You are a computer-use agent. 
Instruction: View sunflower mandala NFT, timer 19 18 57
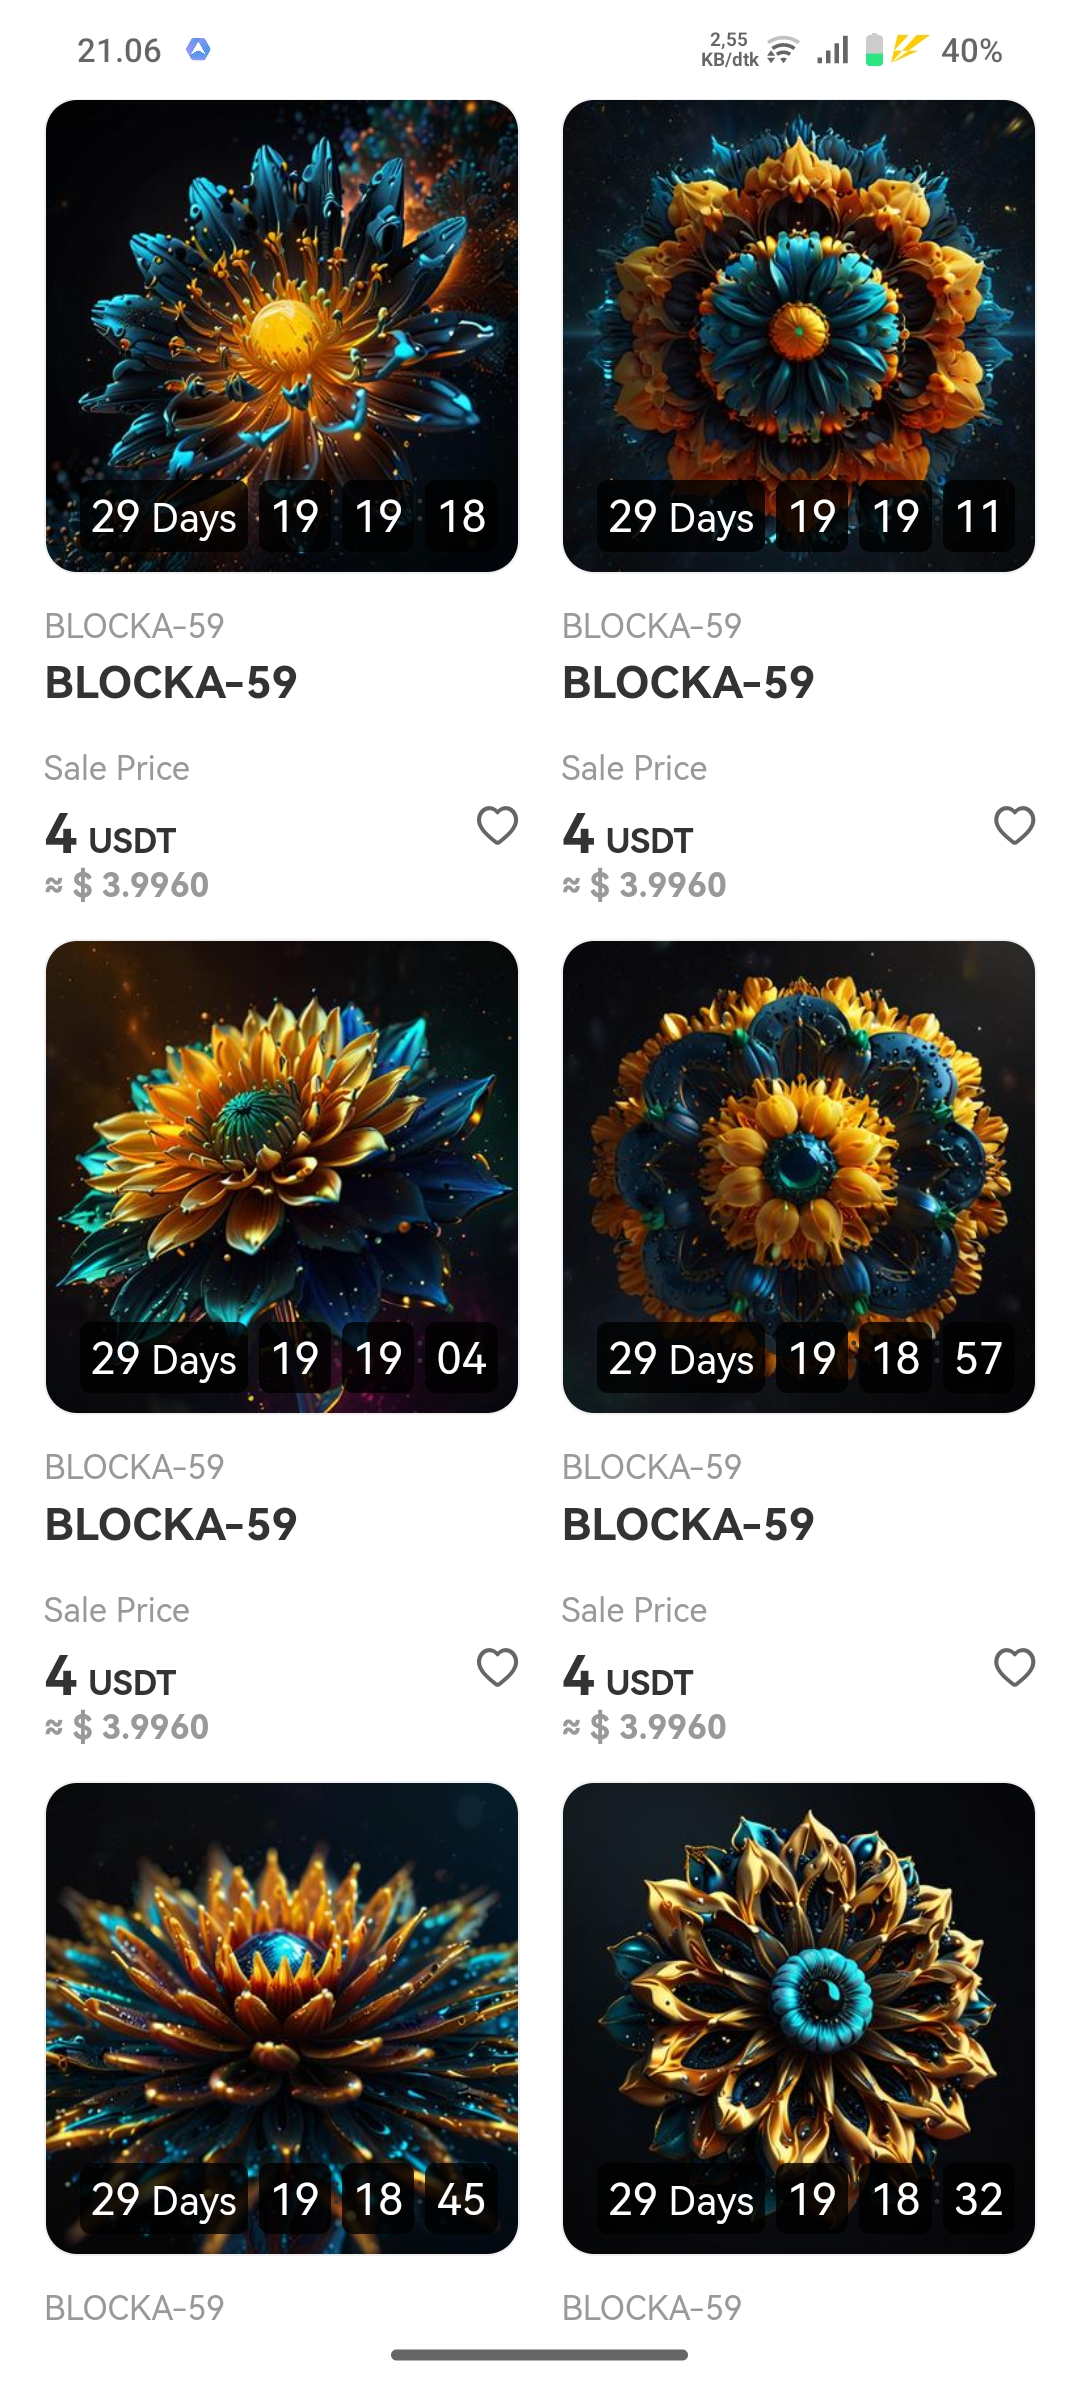point(799,1177)
